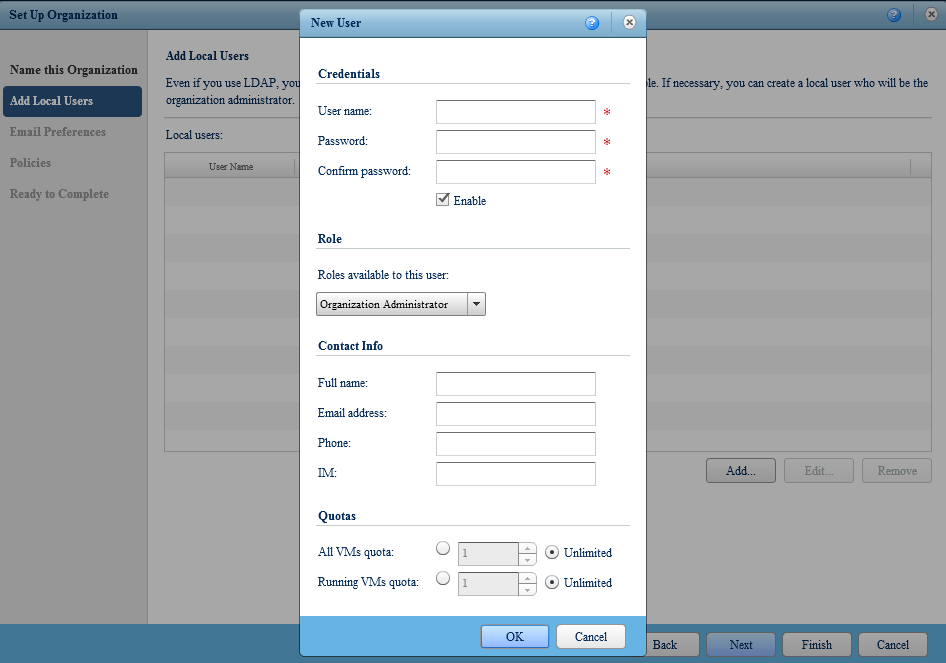Select the Running VMs quota number radio button

click(x=443, y=579)
